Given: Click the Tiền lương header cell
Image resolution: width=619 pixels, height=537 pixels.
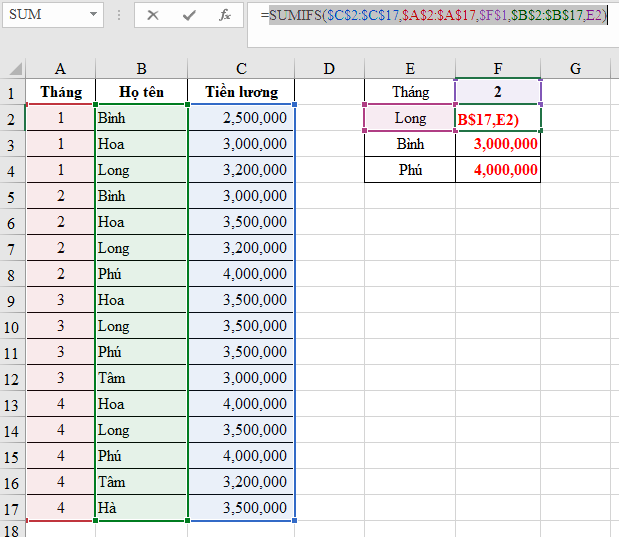Looking at the screenshot, I should click(x=241, y=92).
